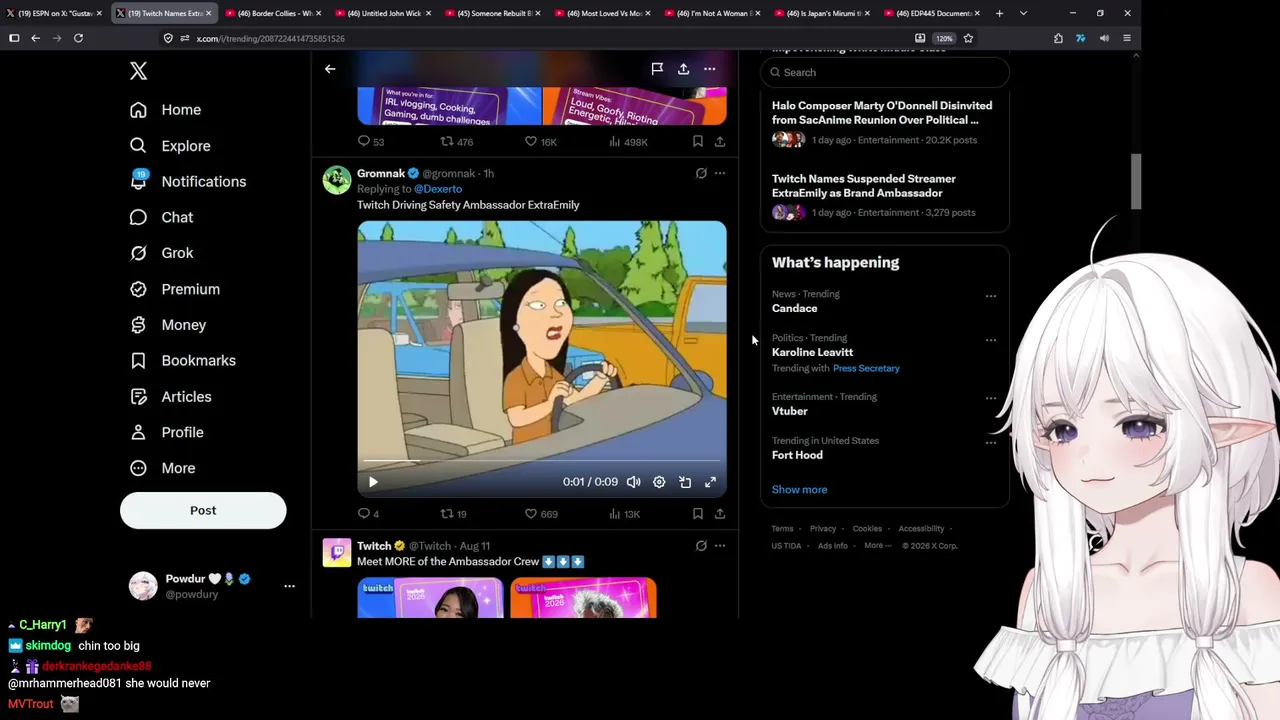Image resolution: width=1280 pixels, height=720 pixels.
Task: View Gromnak post analytics showing 13K
Action: (x=624, y=514)
